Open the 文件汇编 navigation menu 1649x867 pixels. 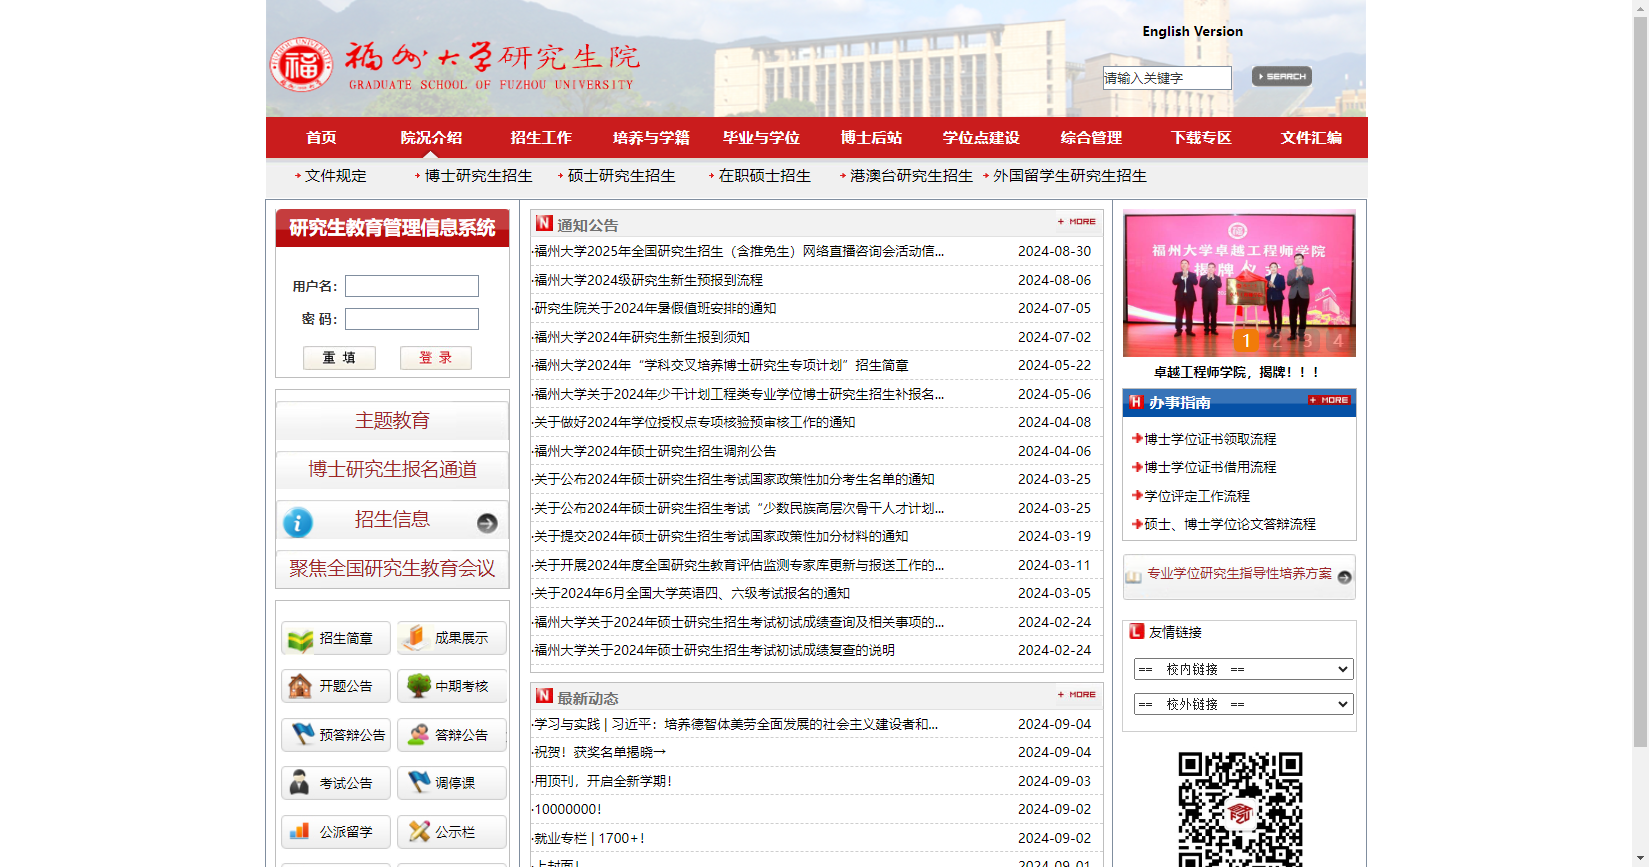(1311, 138)
